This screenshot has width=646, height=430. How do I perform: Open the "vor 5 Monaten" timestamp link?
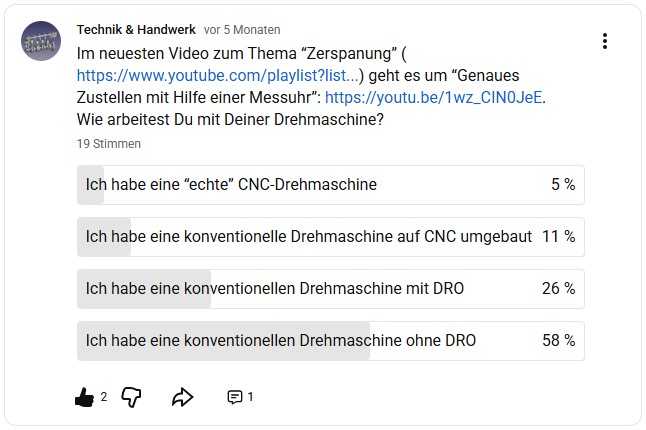tap(242, 30)
